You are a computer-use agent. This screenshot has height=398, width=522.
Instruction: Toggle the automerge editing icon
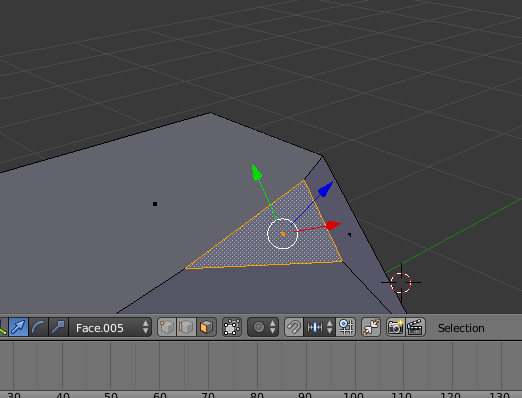pyautogui.click(x=371, y=327)
